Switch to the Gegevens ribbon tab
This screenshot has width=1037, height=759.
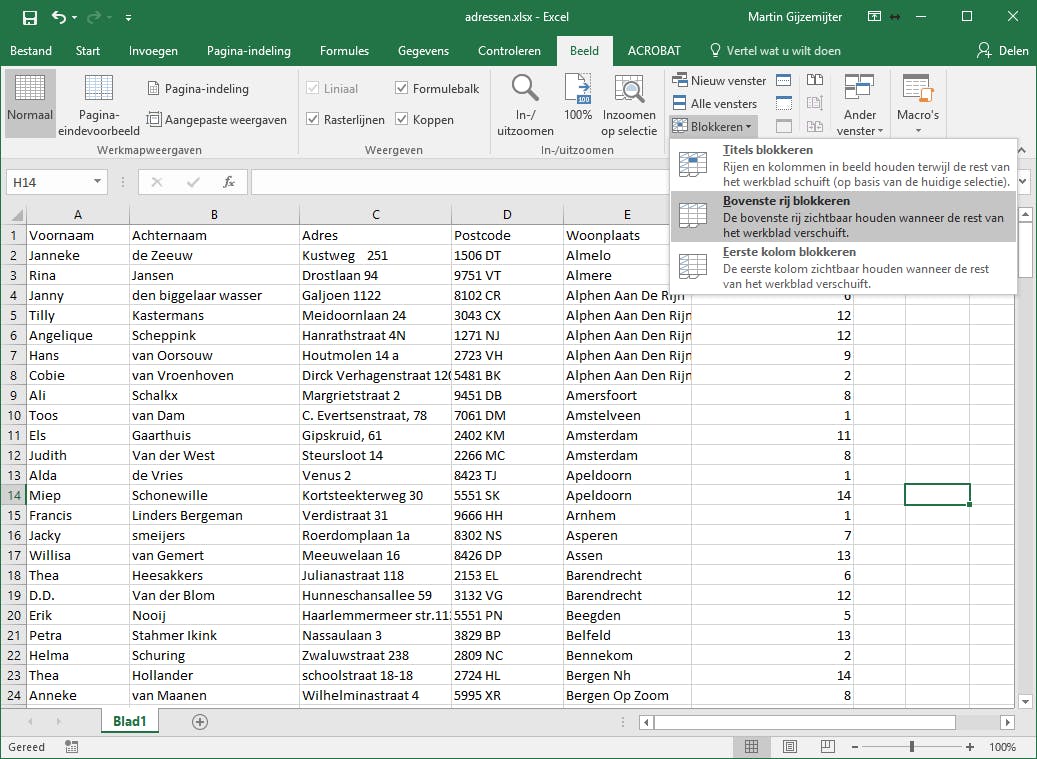coord(423,51)
